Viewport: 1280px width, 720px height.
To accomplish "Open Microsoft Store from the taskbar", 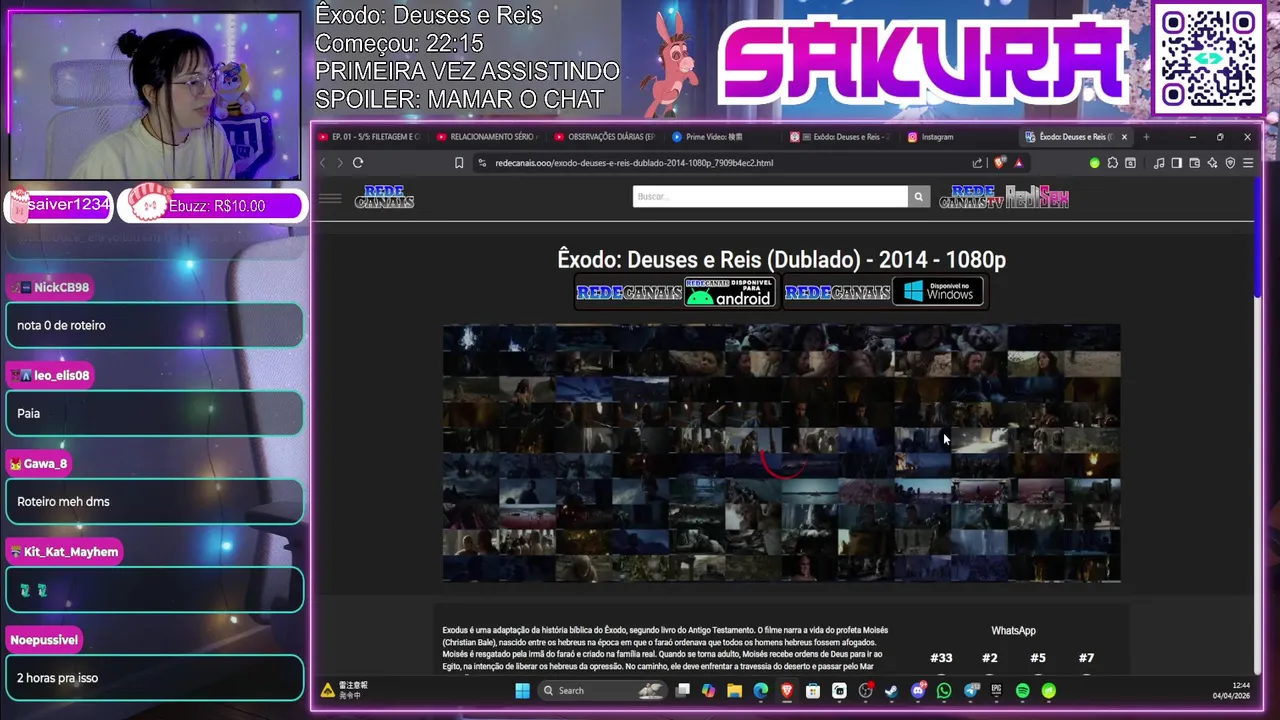I will 813,691.
